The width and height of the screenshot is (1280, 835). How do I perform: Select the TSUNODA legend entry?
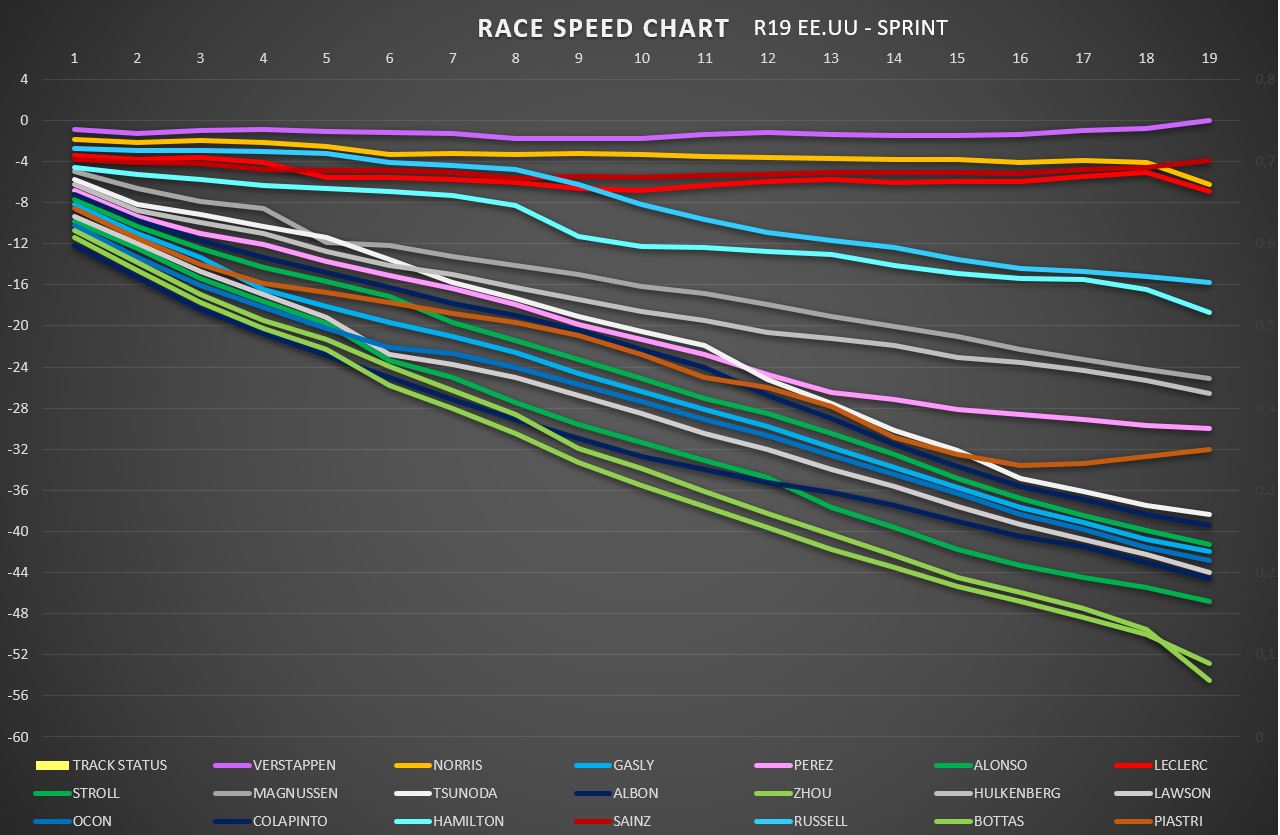click(448, 793)
